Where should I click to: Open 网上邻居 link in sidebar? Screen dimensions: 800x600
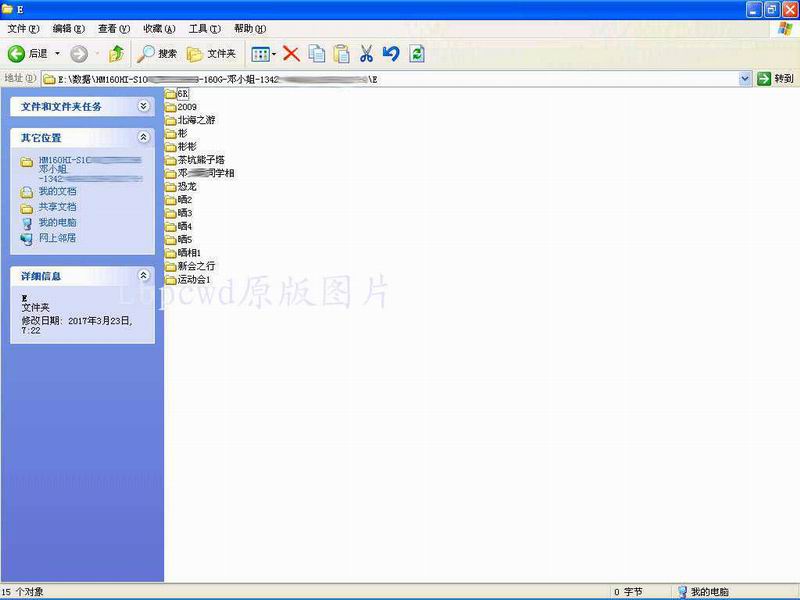point(58,238)
